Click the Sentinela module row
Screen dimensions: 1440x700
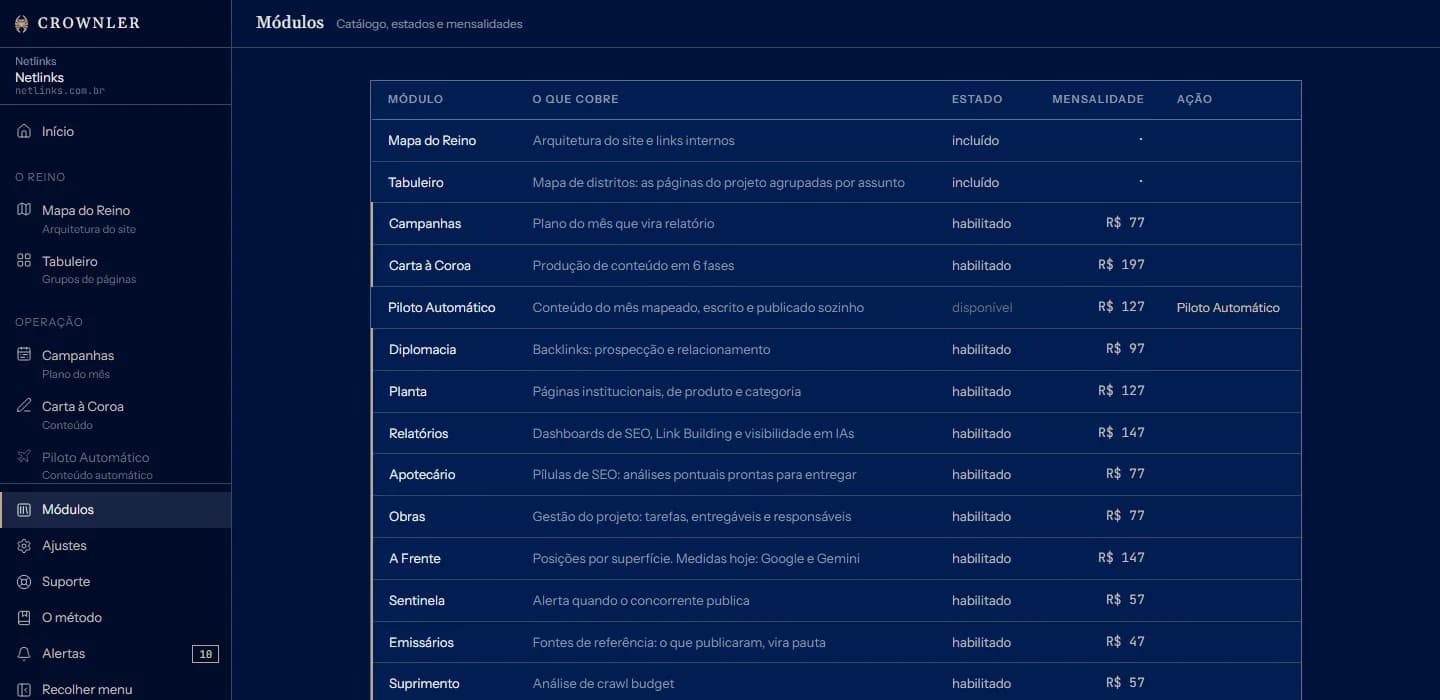tap(836, 600)
